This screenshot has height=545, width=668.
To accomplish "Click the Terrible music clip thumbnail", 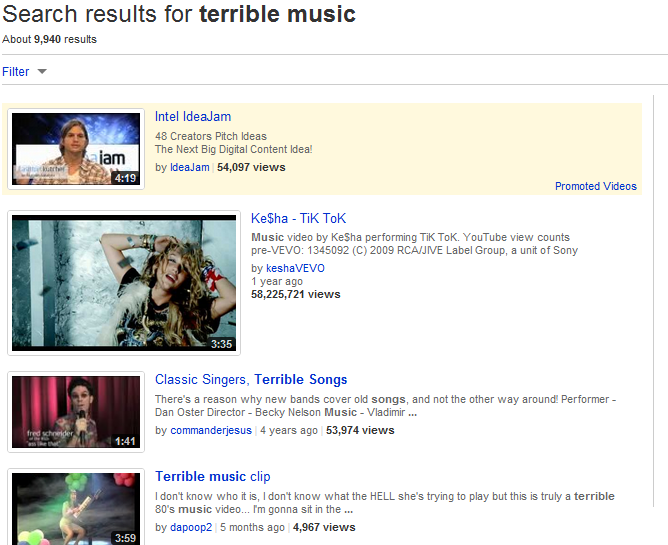I will pos(76,507).
